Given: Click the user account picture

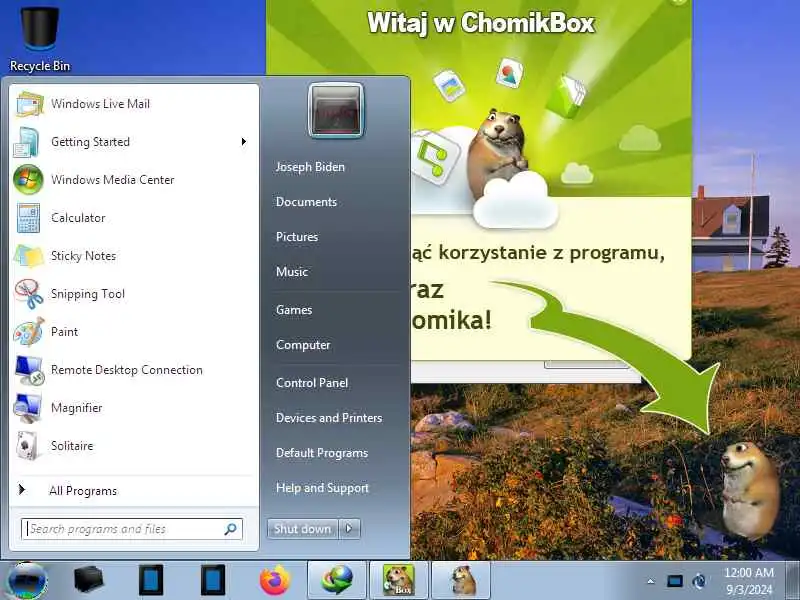Looking at the screenshot, I should click(x=336, y=111).
